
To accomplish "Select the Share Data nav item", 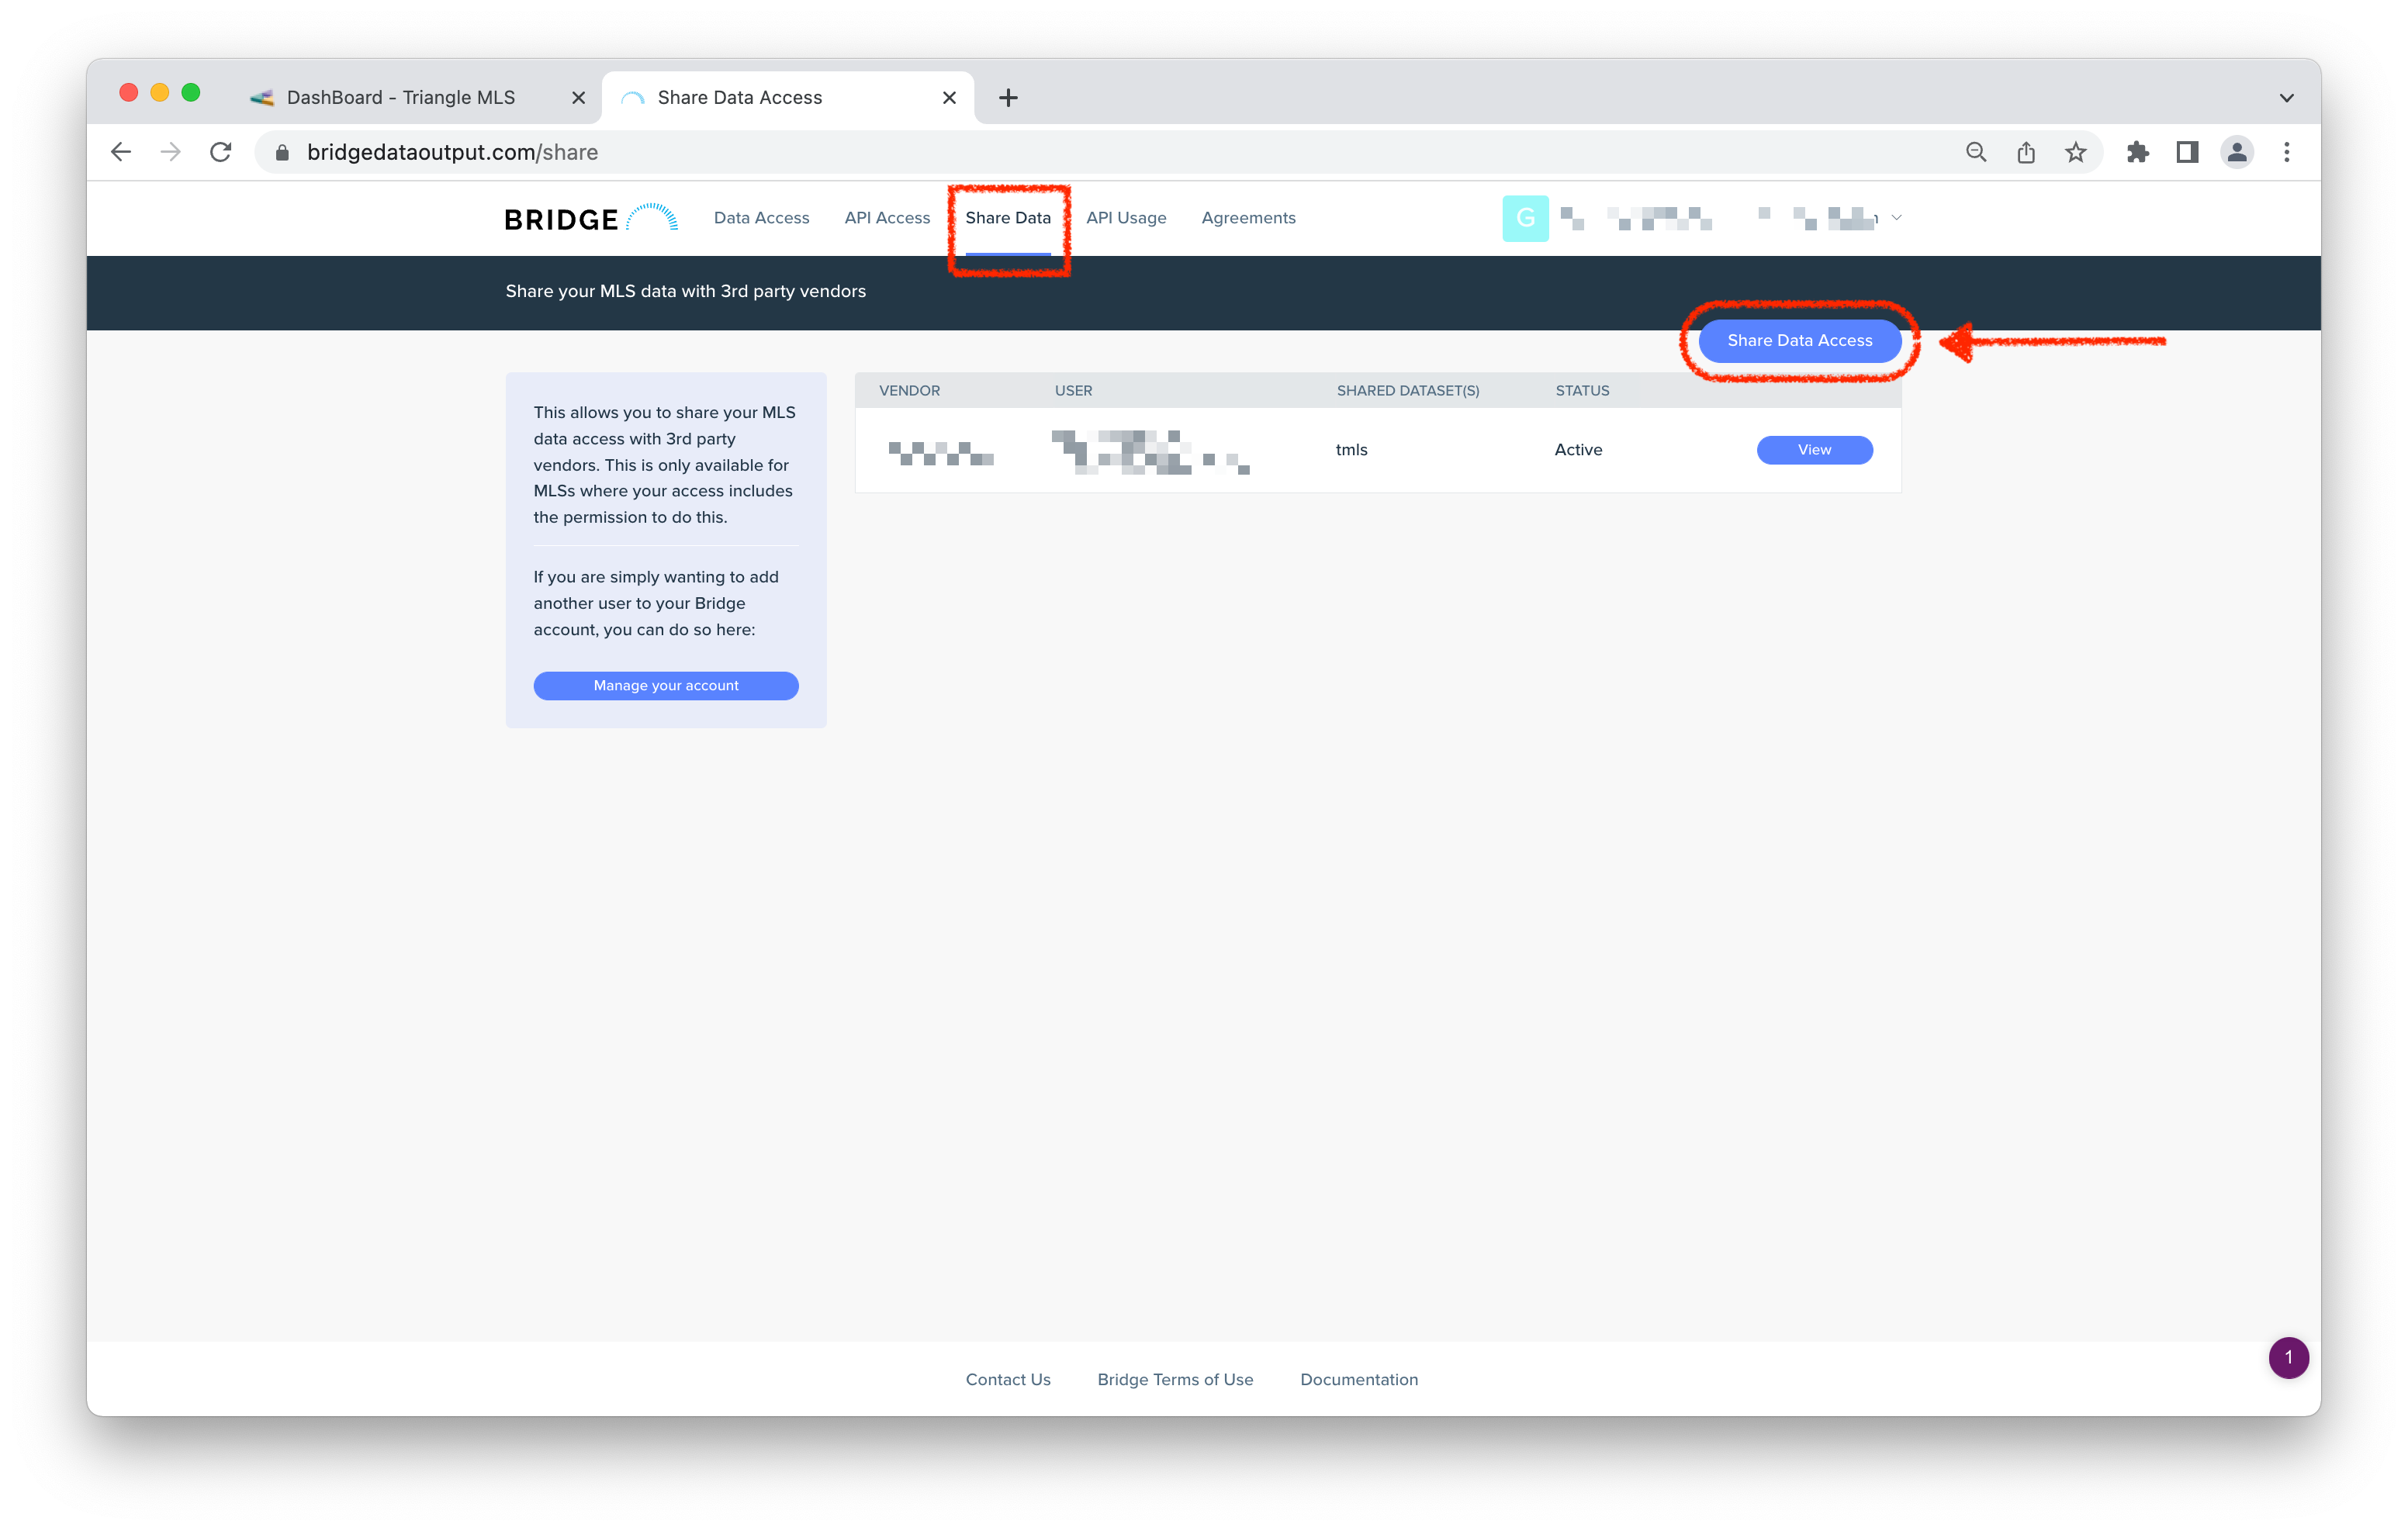I will (x=1008, y=218).
